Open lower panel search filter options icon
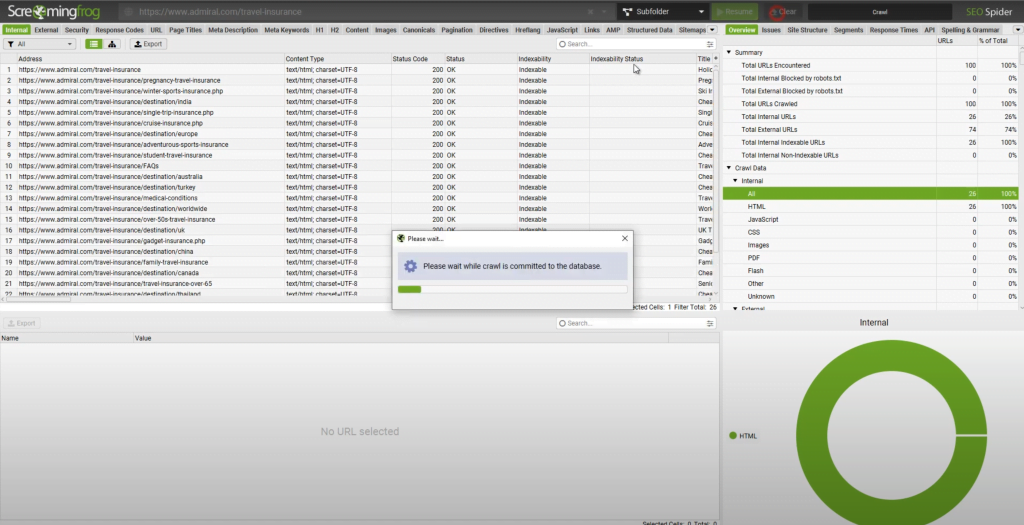This screenshot has height=525, width=1024. click(710, 323)
